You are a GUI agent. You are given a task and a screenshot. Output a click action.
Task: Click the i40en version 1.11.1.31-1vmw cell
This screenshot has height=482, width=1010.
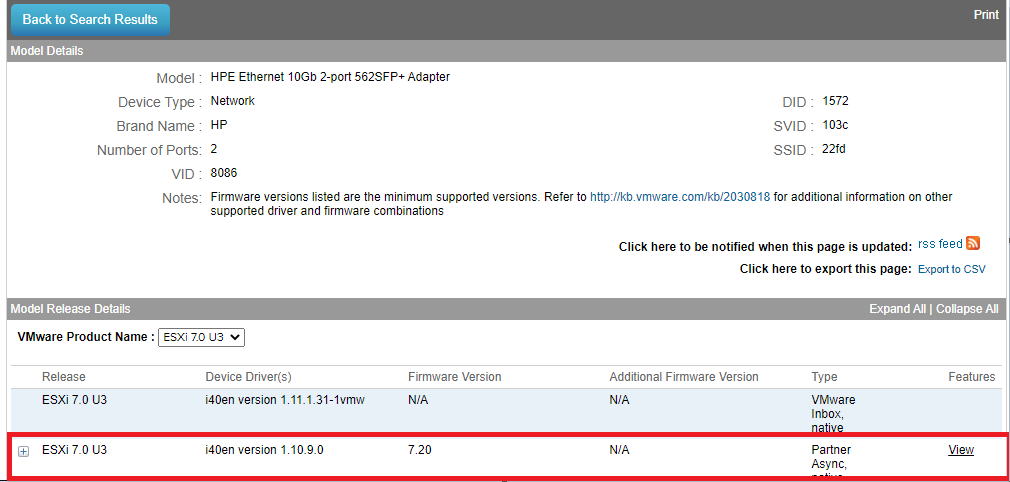[x=285, y=400]
